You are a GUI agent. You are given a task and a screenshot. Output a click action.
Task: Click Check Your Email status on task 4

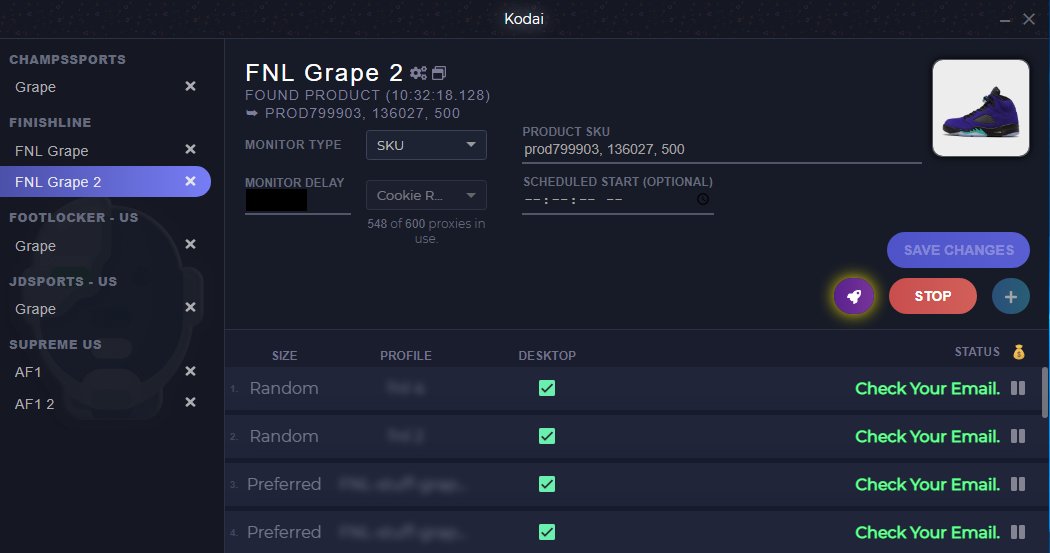[927, 532]
